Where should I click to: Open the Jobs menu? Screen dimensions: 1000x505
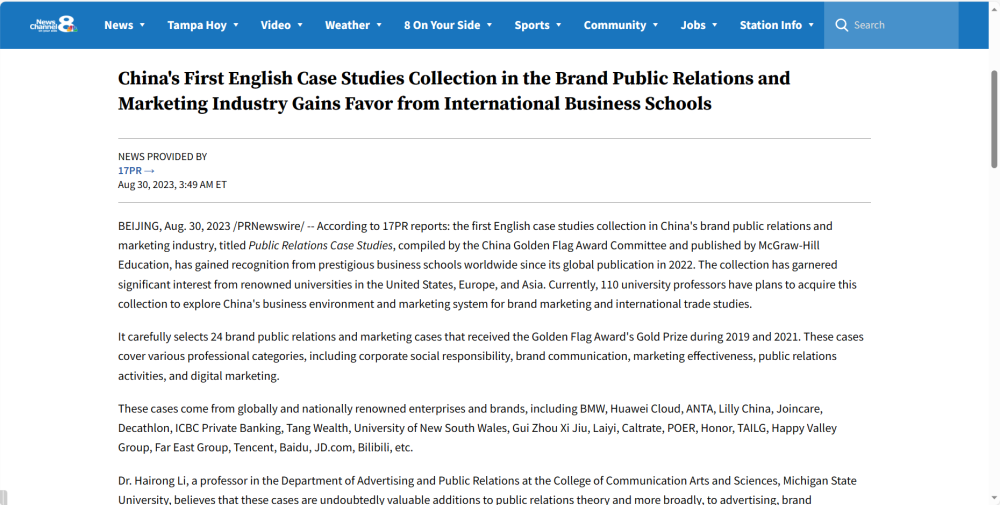[x=693, y=25]
